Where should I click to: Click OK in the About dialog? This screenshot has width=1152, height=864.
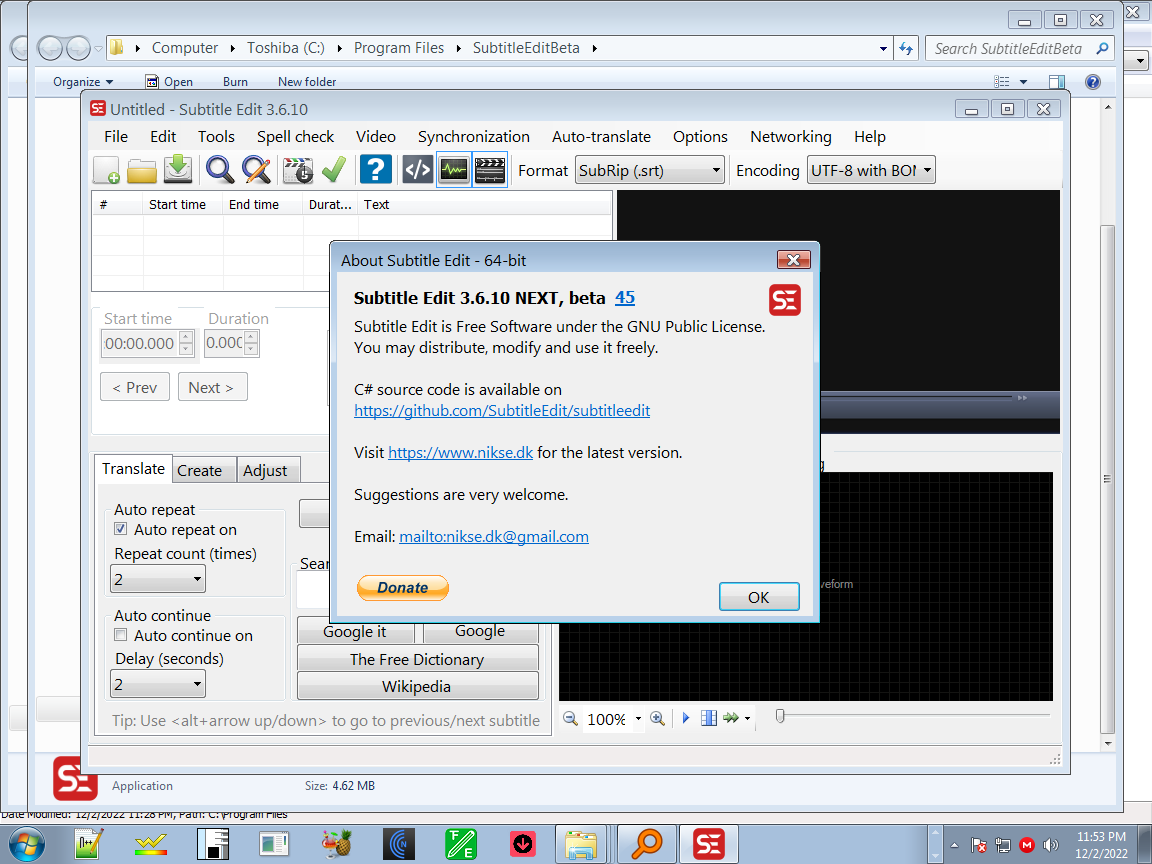[x=759, y=597]
